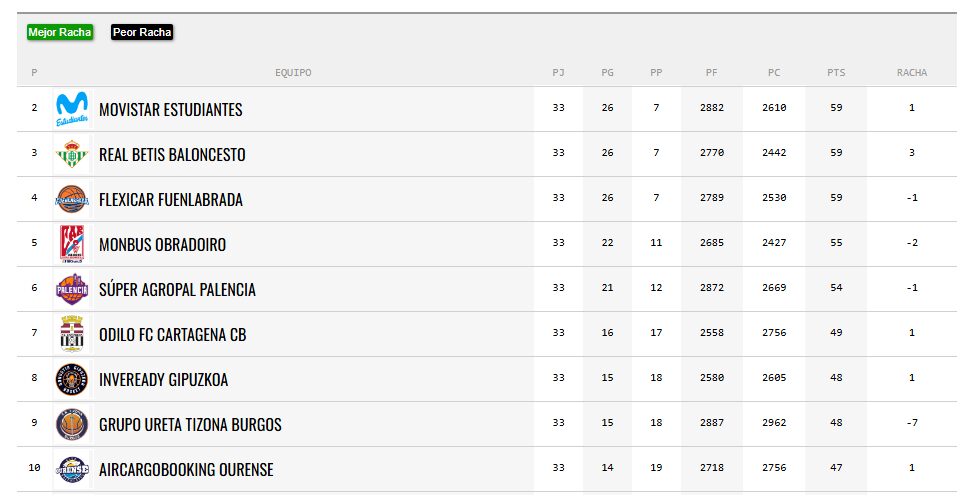
Task: Open the MOVISTAR ESTUDIANTES team name link
Action: point(170,110)
